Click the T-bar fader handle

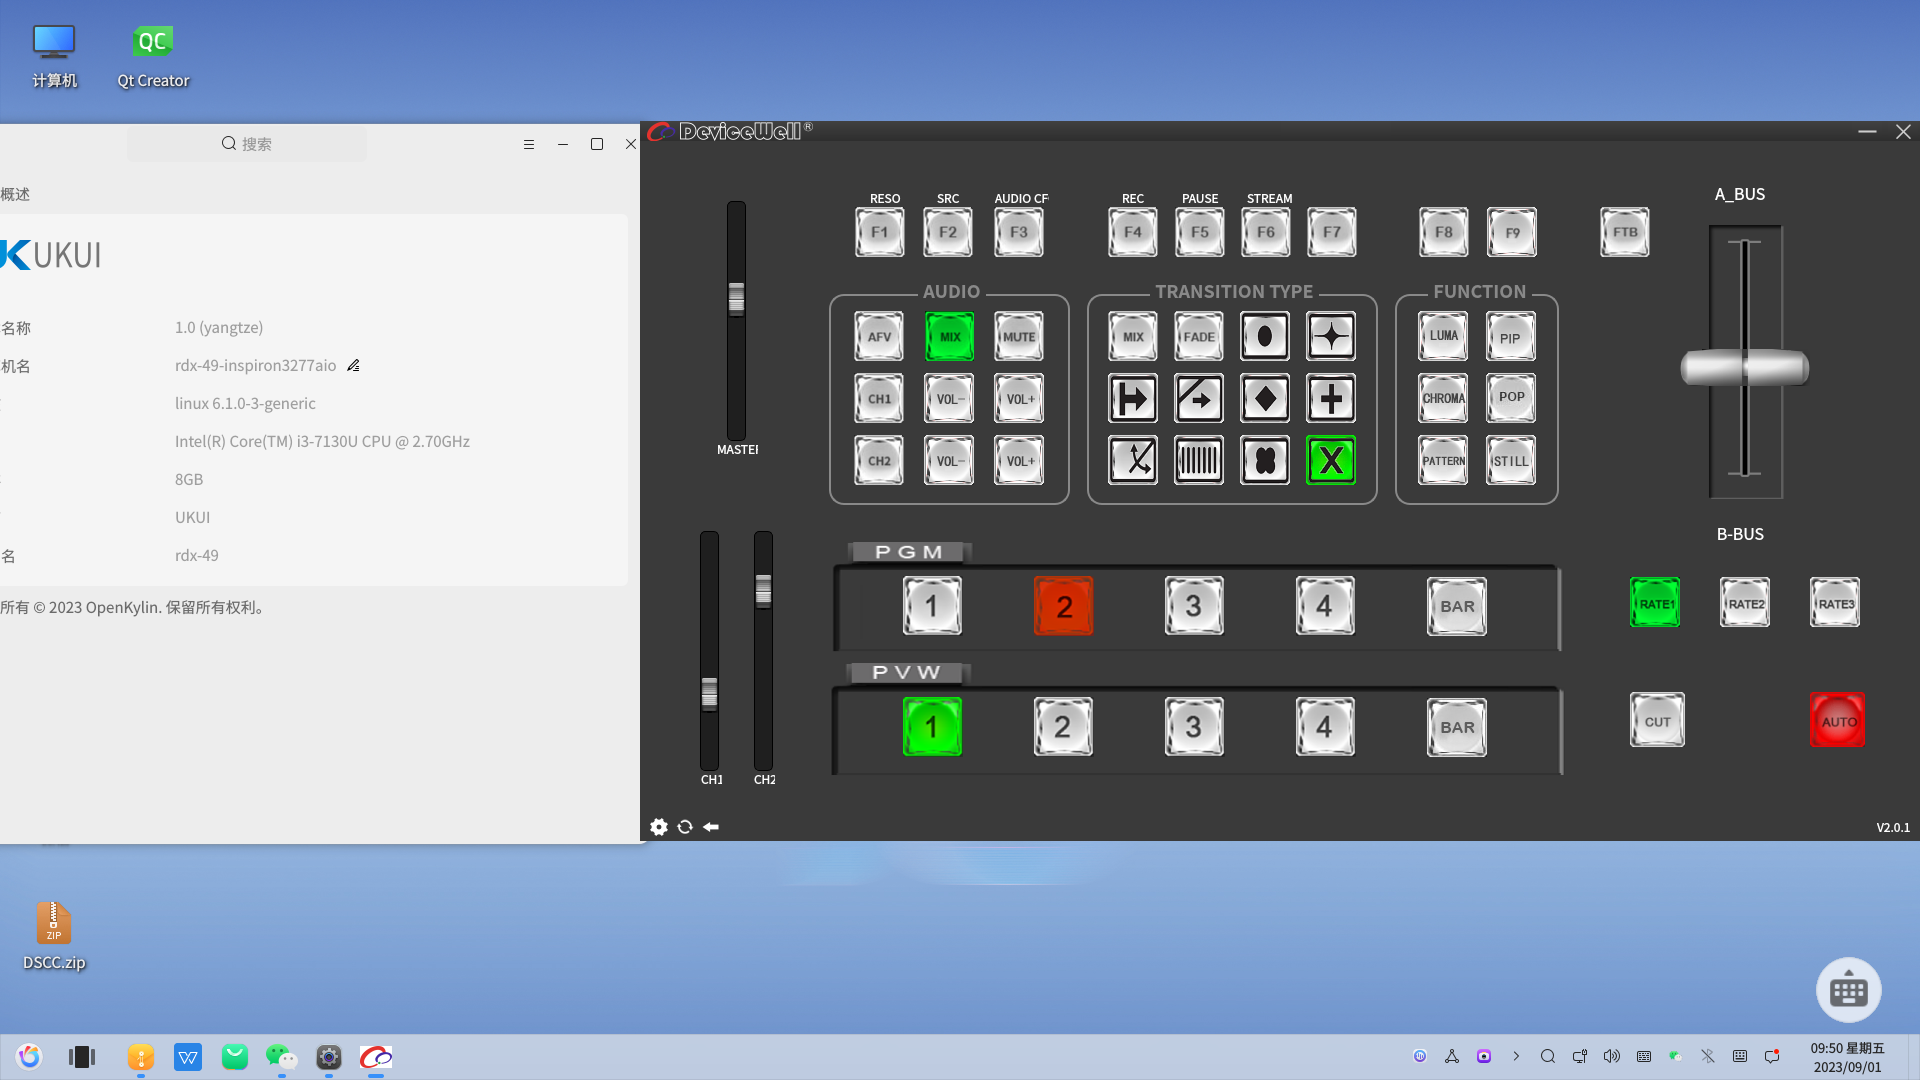(x=1745, y=368)
